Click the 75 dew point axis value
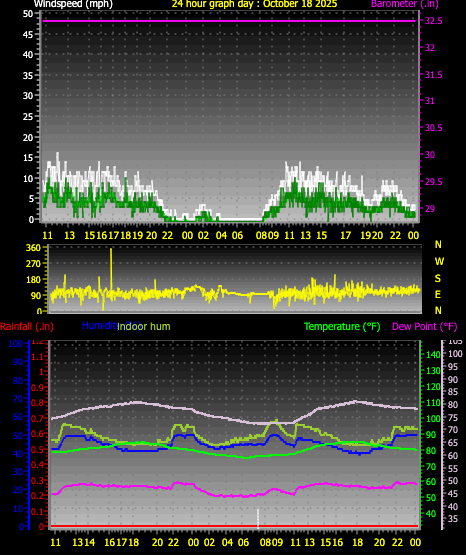 coord(453,418)
